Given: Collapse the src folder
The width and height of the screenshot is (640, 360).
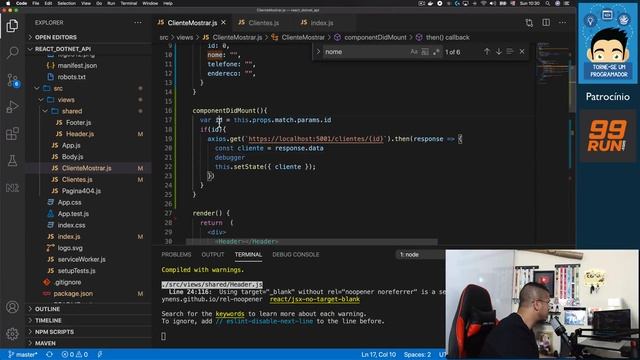Looking at the screenshot, I should pos(58,88).
